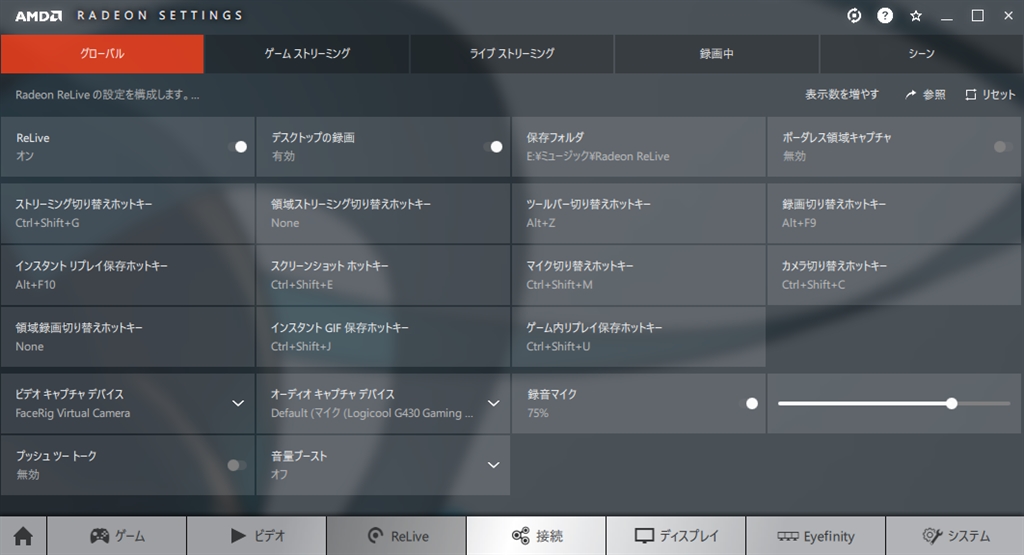Image resolution: width=1024 pixels, height=555 pixels.
Task: Adjust the 録音マイク volume slider
Action: point(894,404)
